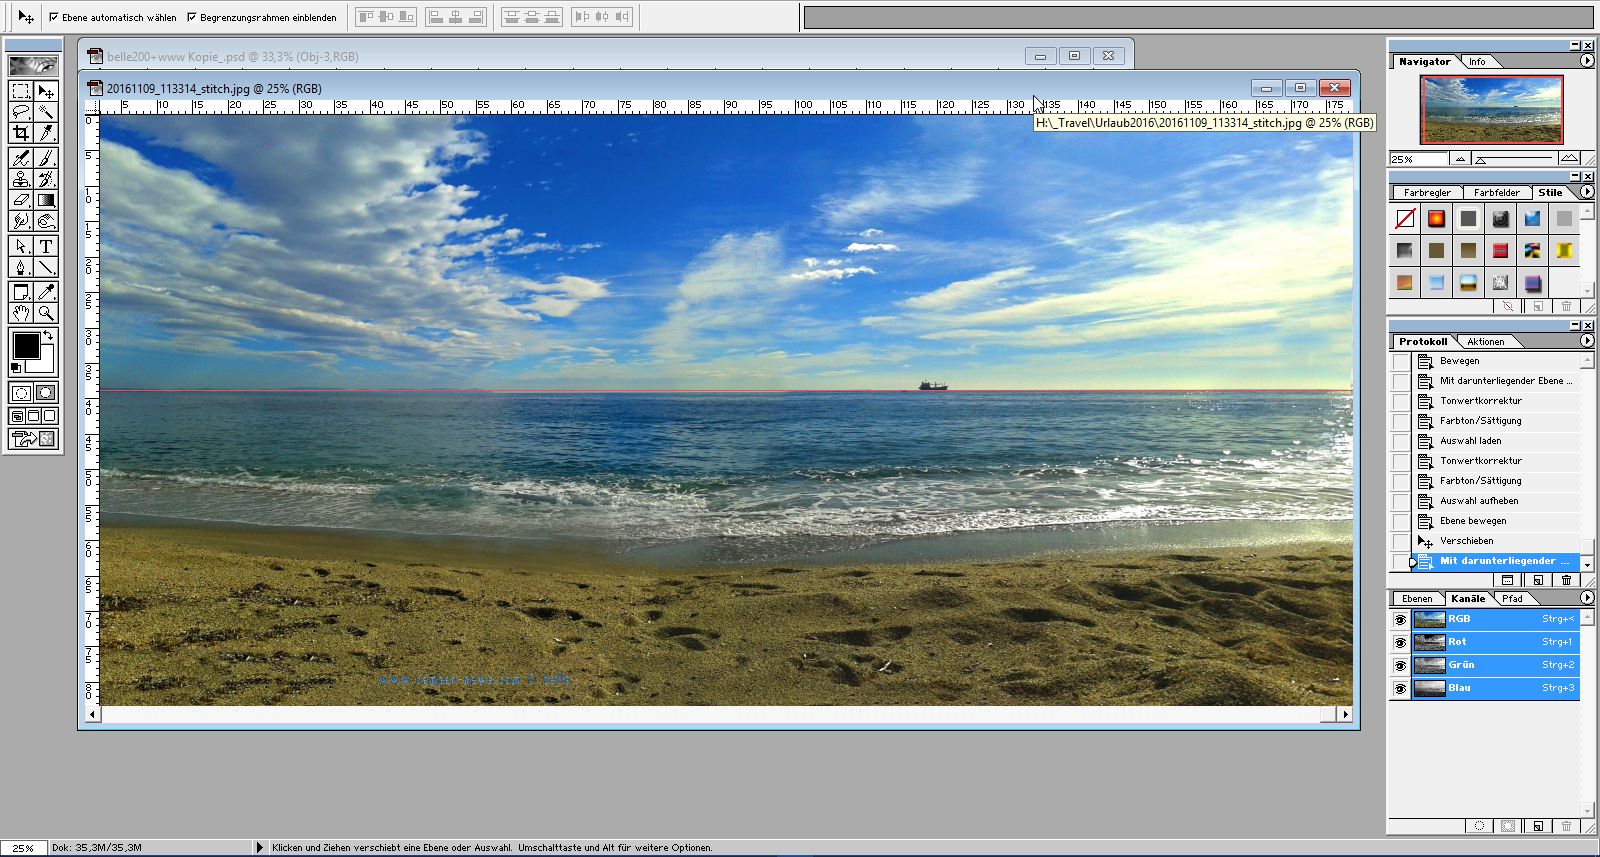Open the Protokoll panel options arrow
The width and height of the screenshot is (1600, 857).
pos(1586,341)
